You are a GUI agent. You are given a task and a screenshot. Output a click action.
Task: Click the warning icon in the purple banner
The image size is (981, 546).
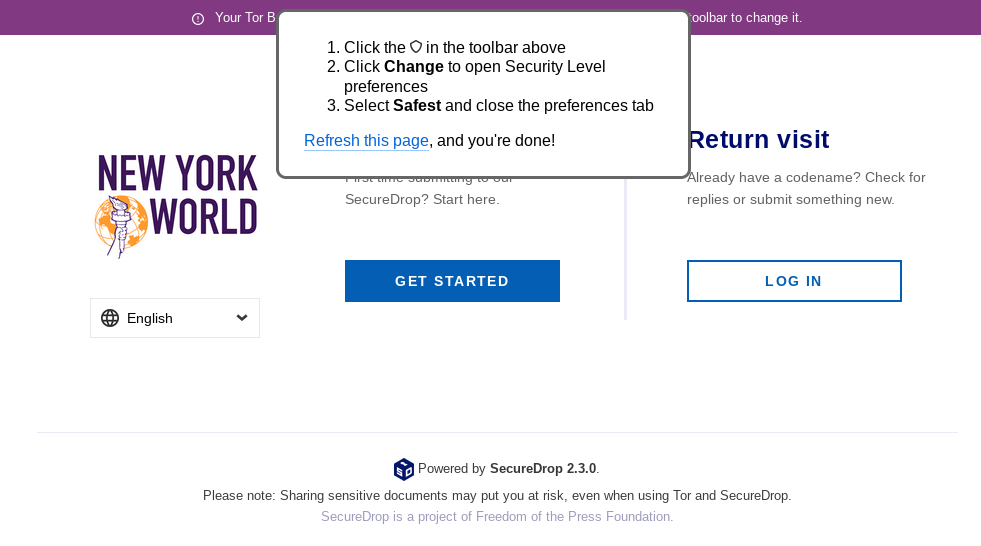[198, 19]
